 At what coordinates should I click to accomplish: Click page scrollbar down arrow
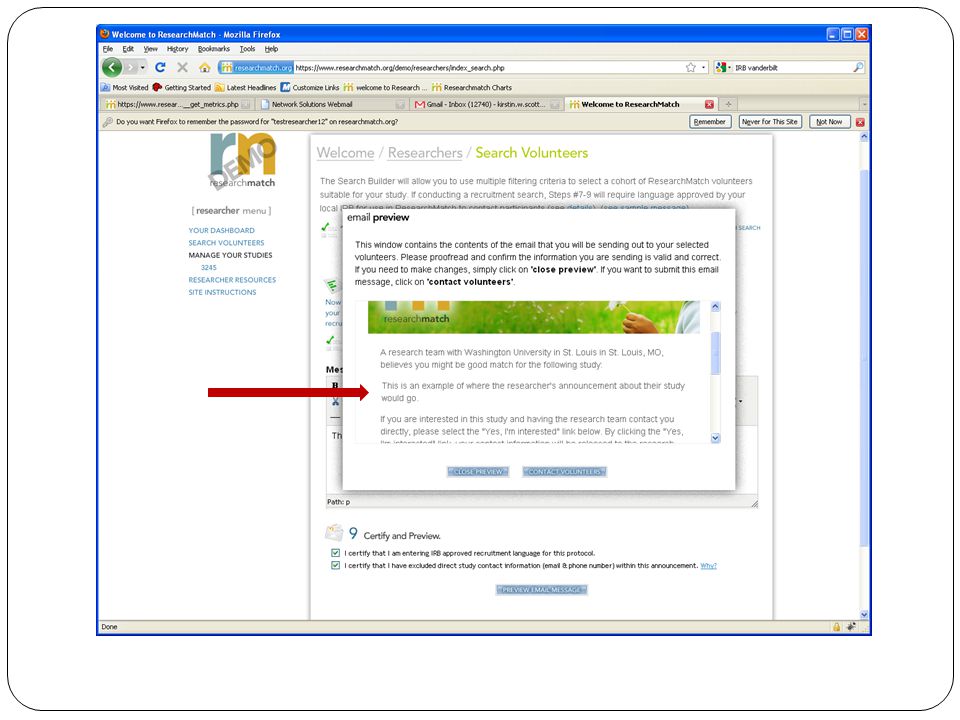click(x=864, y=614)
